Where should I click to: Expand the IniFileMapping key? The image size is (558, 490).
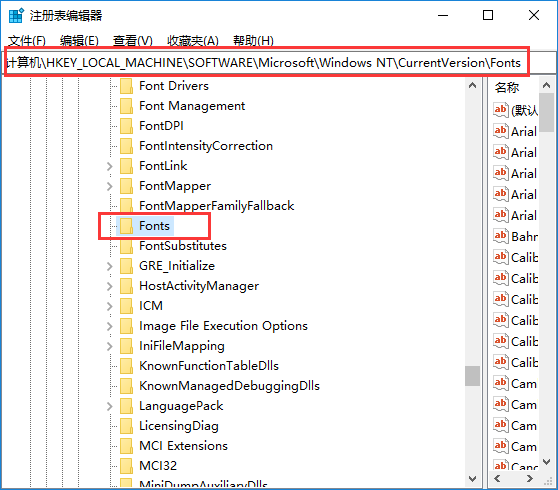pyautogui.click(x=110, y=346)
